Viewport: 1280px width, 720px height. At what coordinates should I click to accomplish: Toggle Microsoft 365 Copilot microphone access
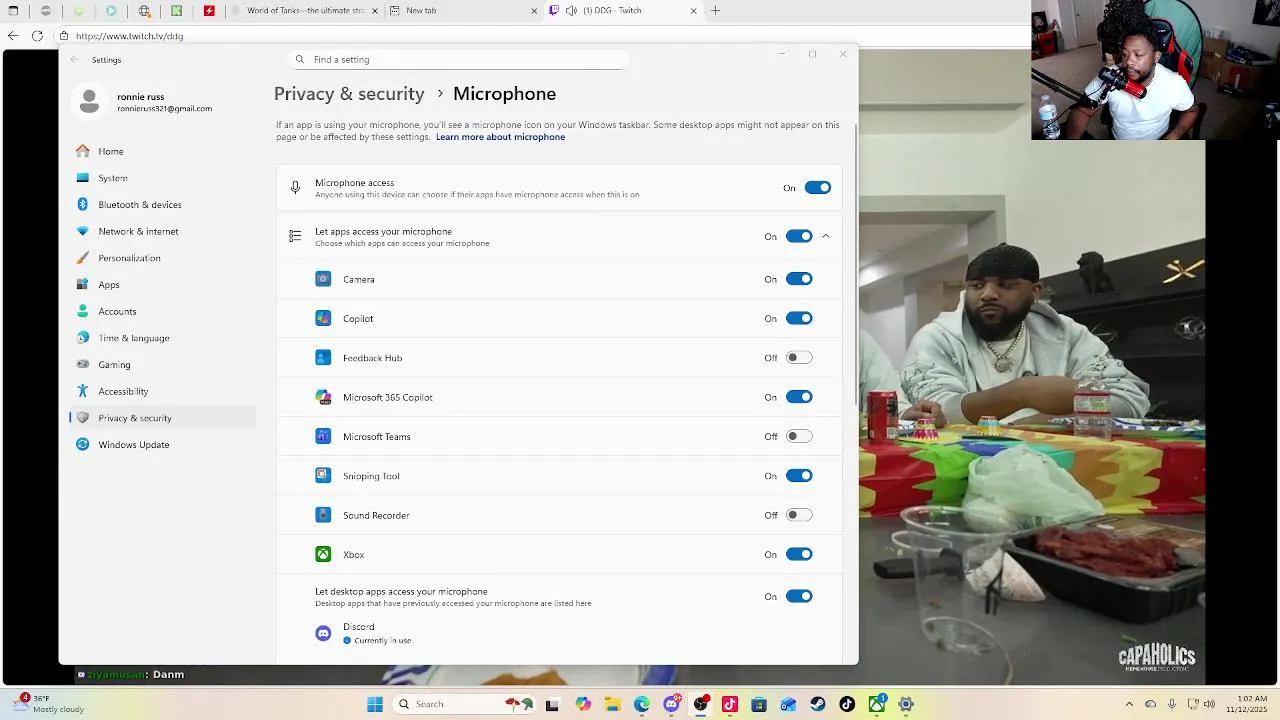tap(799, 397)
